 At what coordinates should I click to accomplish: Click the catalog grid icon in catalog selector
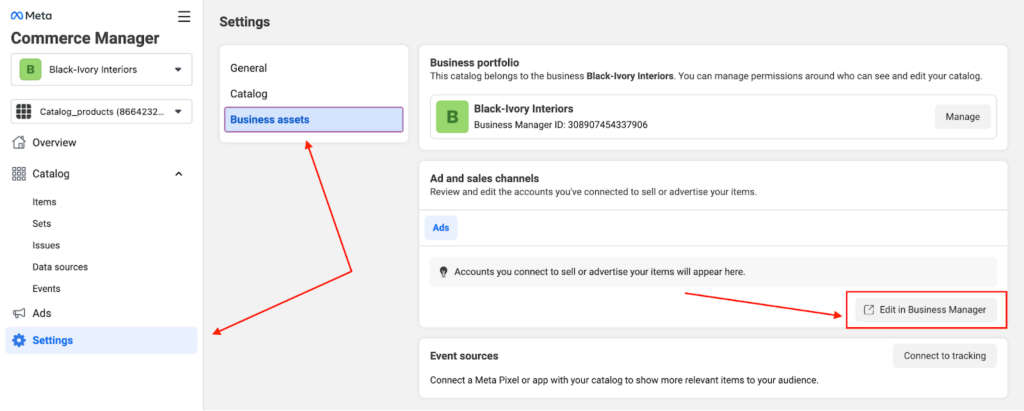tap(24, 112)
